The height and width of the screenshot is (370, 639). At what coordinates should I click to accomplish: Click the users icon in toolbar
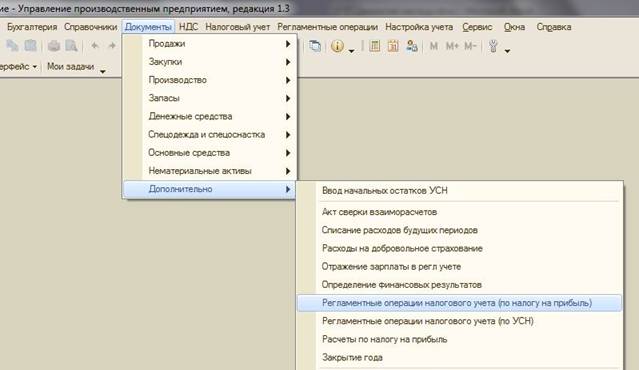pyautogui.click(x=412, y=46)
